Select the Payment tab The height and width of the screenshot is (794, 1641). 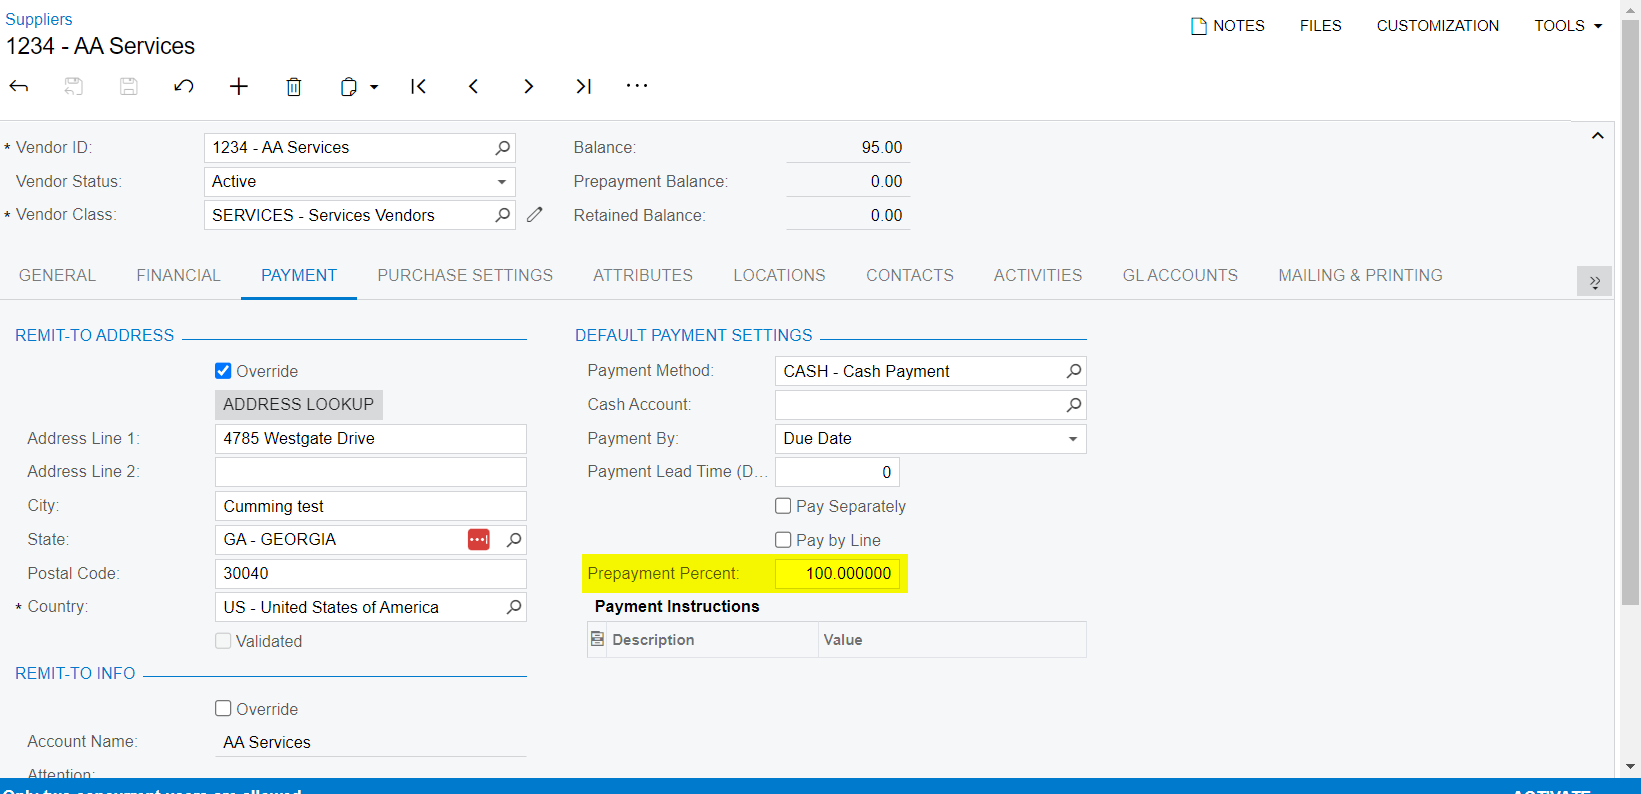pyautogui.click(x=299, y=276)
